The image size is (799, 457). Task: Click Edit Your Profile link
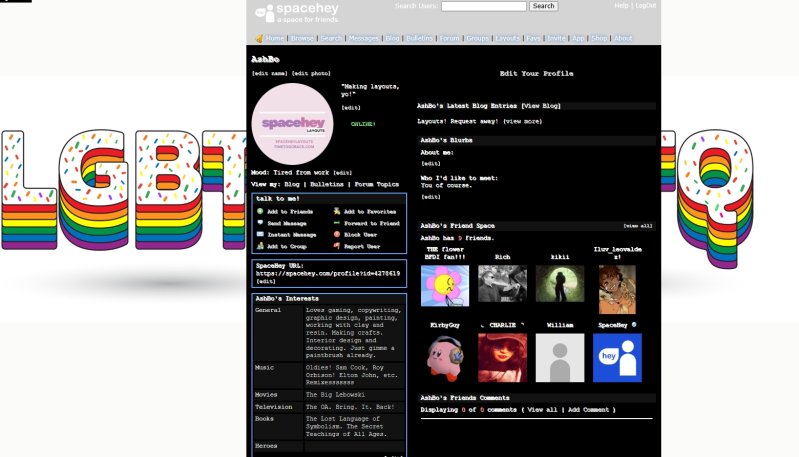pos(536,73)
